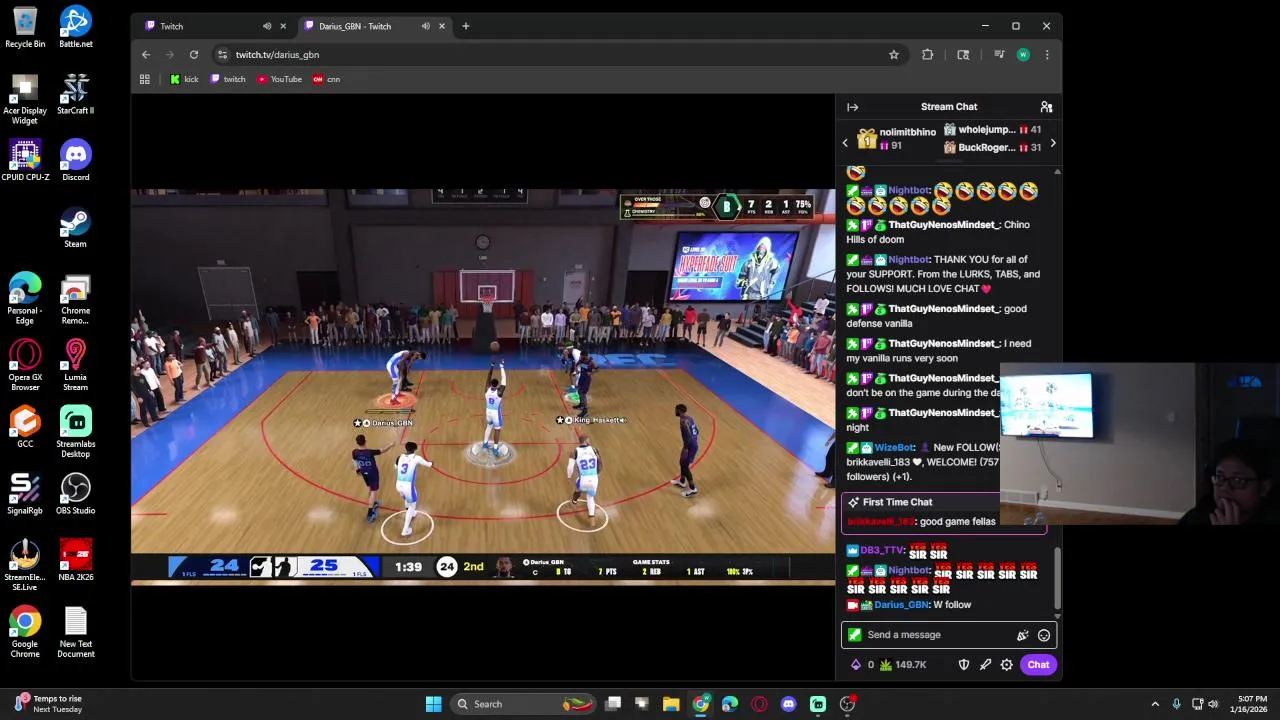Open the Shield Mode icon
The image size is (1280, 720).
(x=964, y=665)
